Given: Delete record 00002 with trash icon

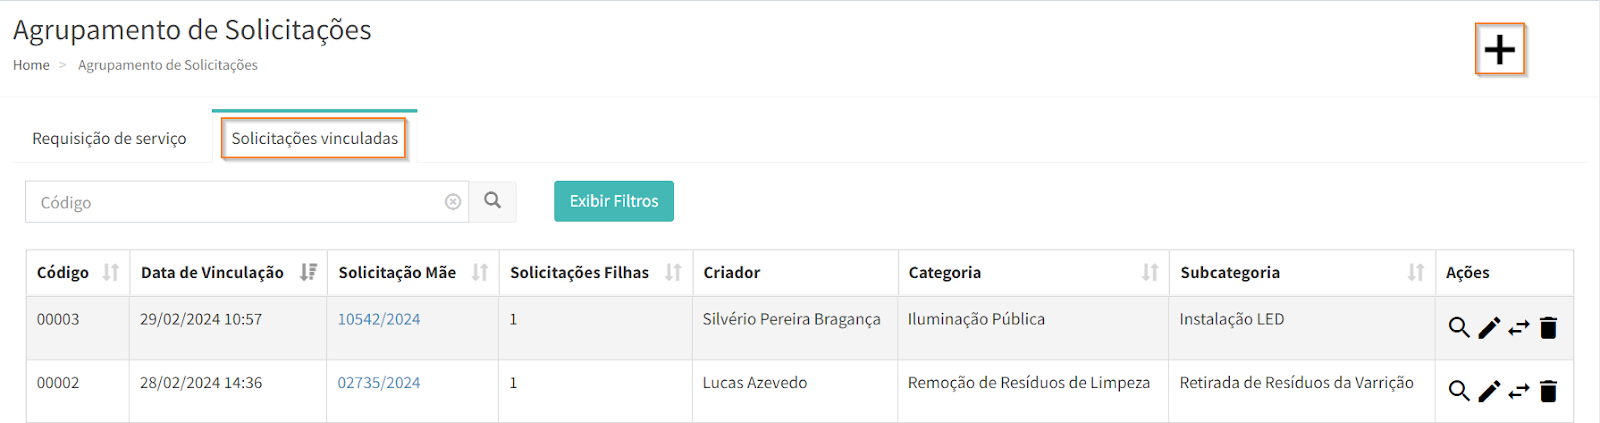Looking at the screenshot, I should (x=1549, y=391).
